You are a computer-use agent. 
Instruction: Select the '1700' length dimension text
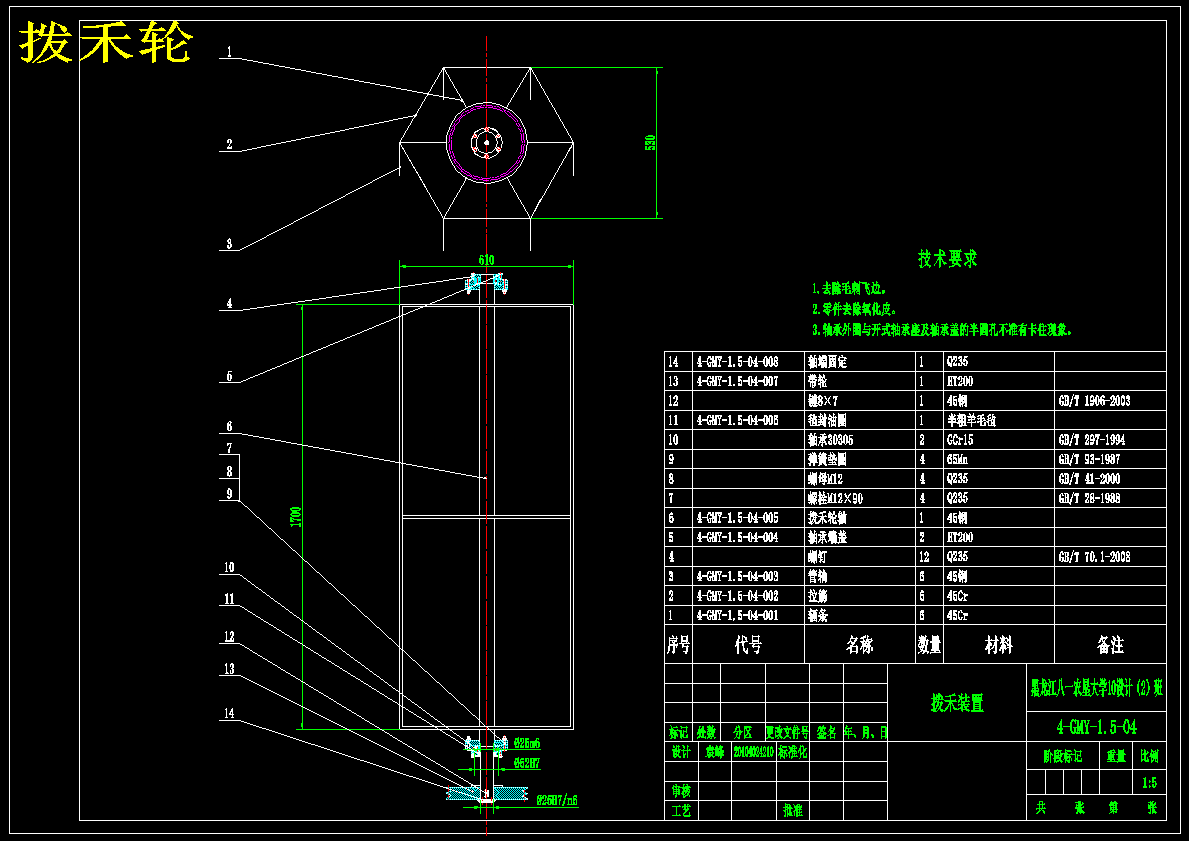click(x=296, y=516)
